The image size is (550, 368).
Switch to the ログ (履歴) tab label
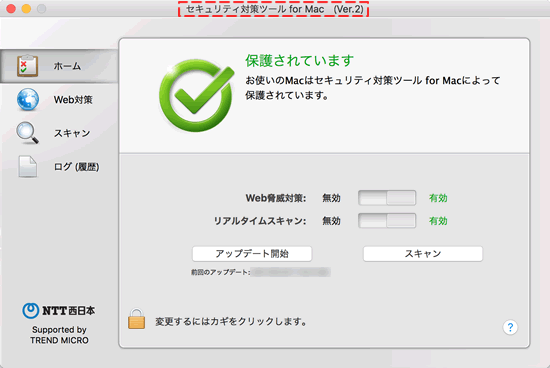tap(76, 167)
